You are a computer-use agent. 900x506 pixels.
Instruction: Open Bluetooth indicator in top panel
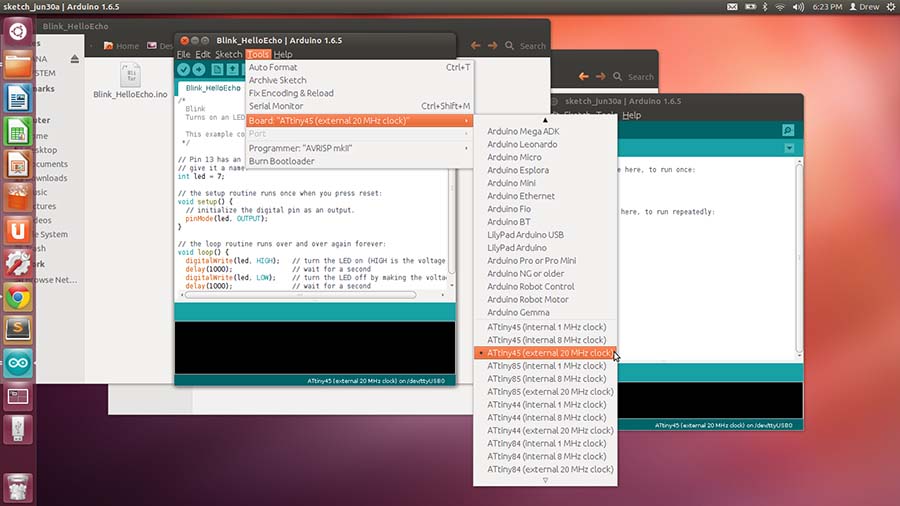tap(765, 7)
